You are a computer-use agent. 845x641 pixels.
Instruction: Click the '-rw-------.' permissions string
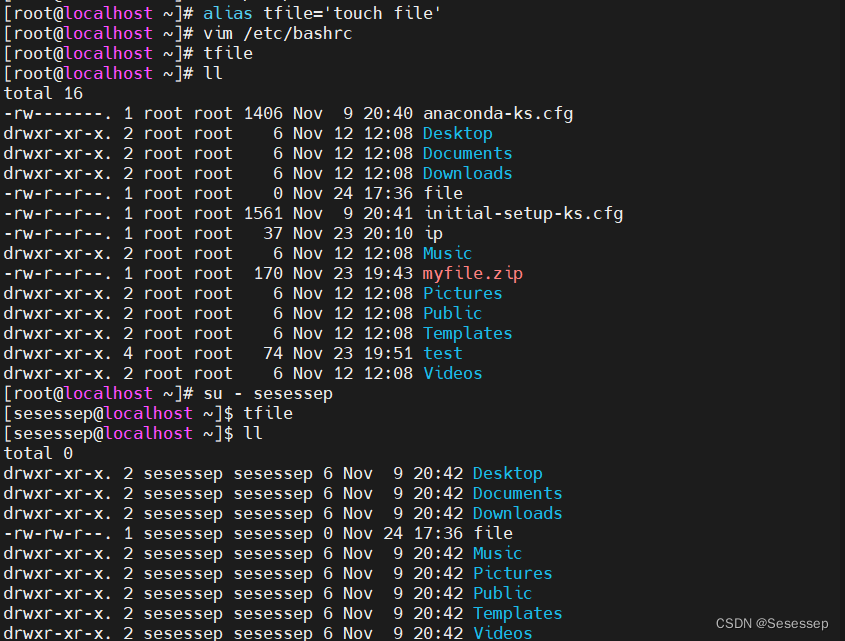[58, 113]
